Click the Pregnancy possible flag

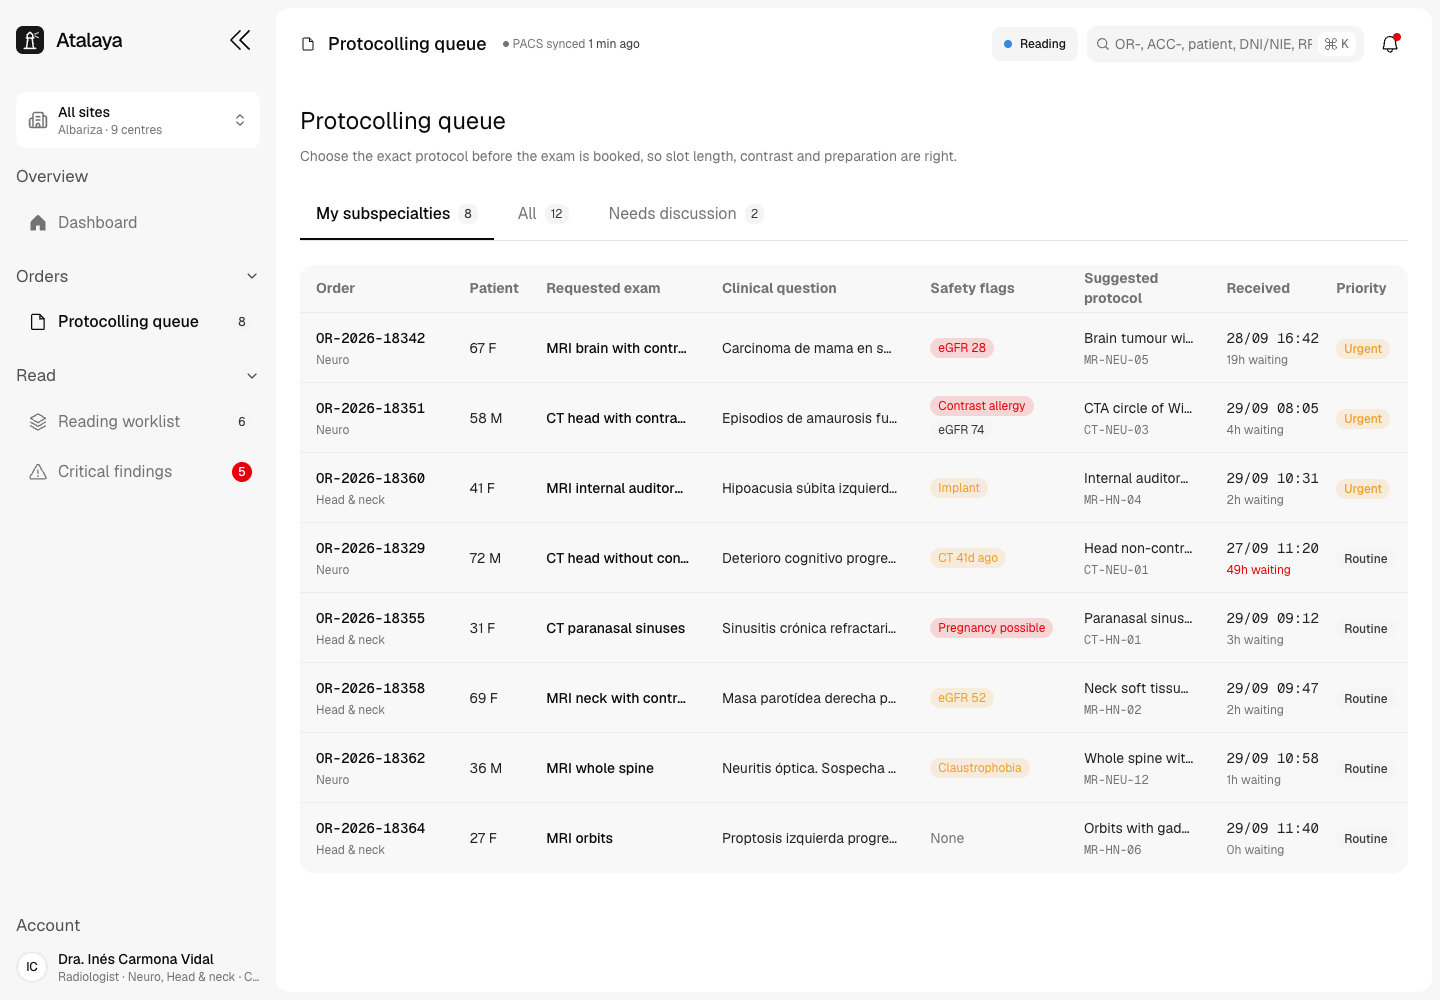click(991, 628)
